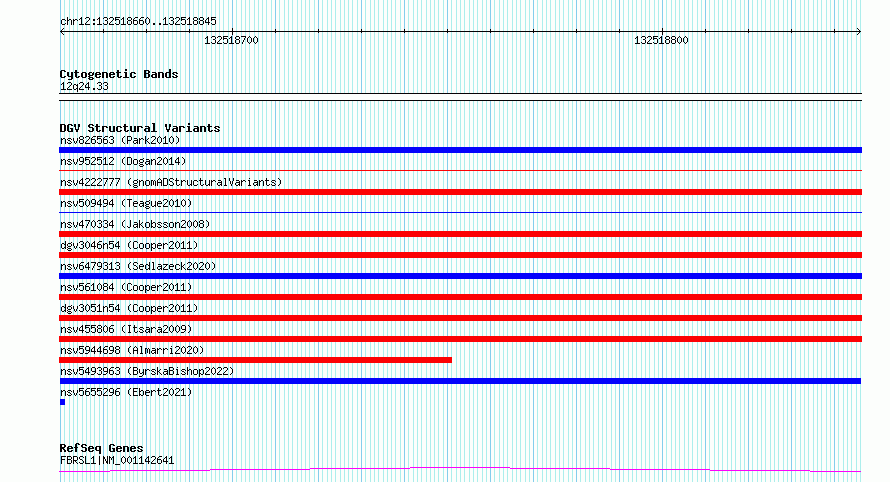Open the nsv561084 (Cooper2011) variant label
Viewport: 890px width, 482px height.
[126, 287]
